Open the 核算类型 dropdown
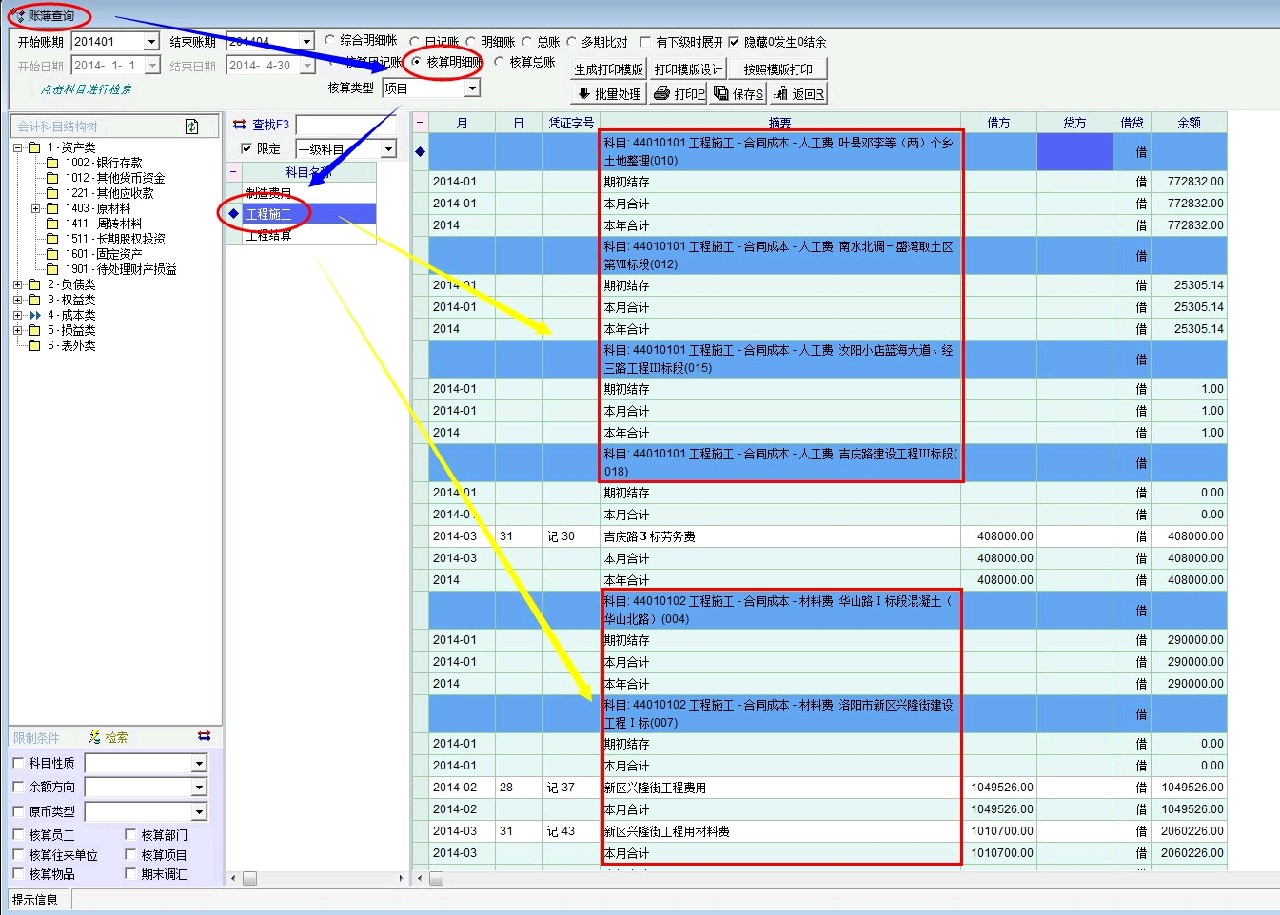 coord(472,88)
